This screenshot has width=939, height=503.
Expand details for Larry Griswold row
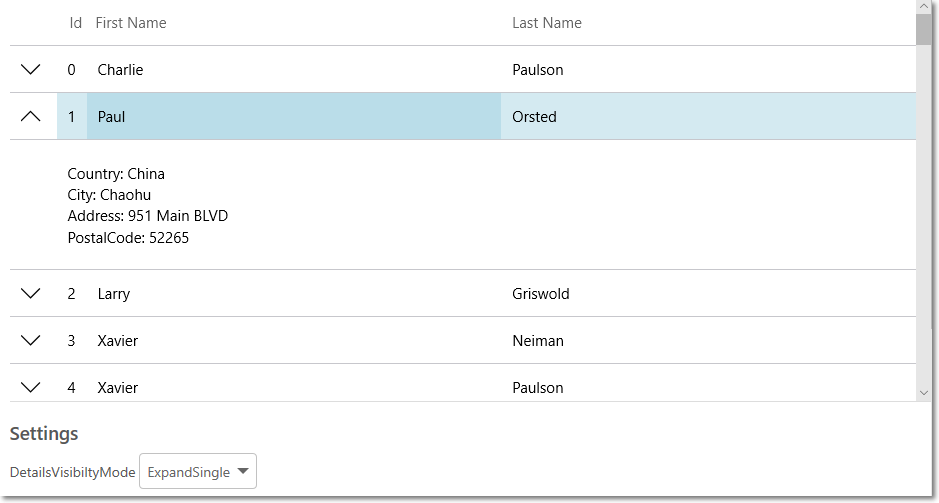click(31, 294)
